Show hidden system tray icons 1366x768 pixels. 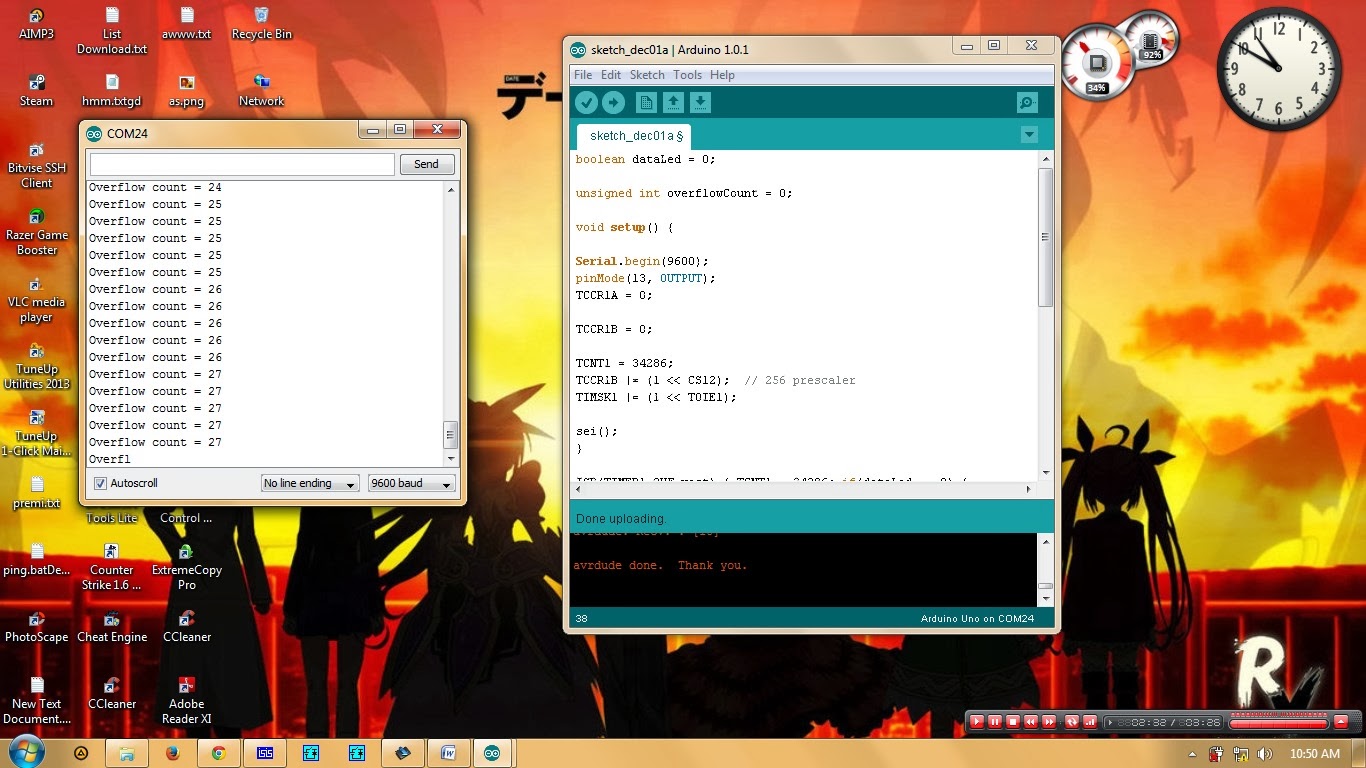coord(1192,754)
